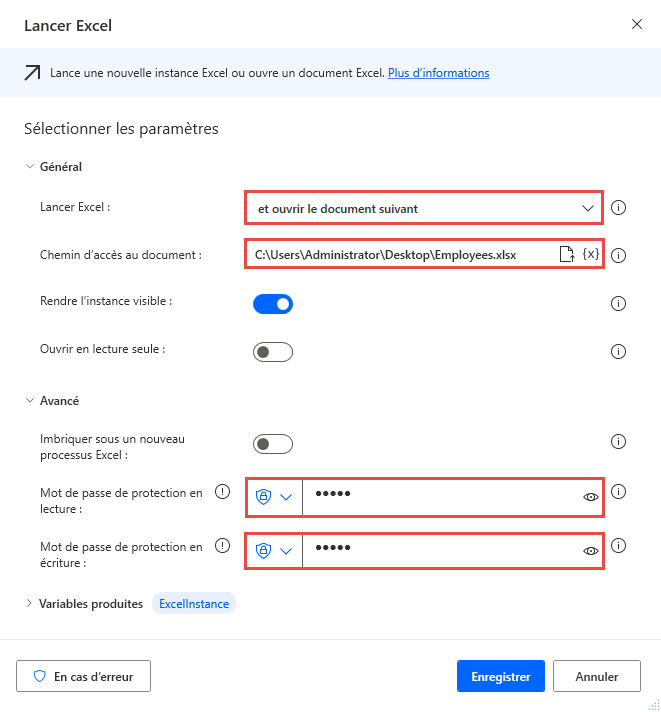Click exclamation icon beside write protection password label
661x712 pixels.
click(223, 546)
